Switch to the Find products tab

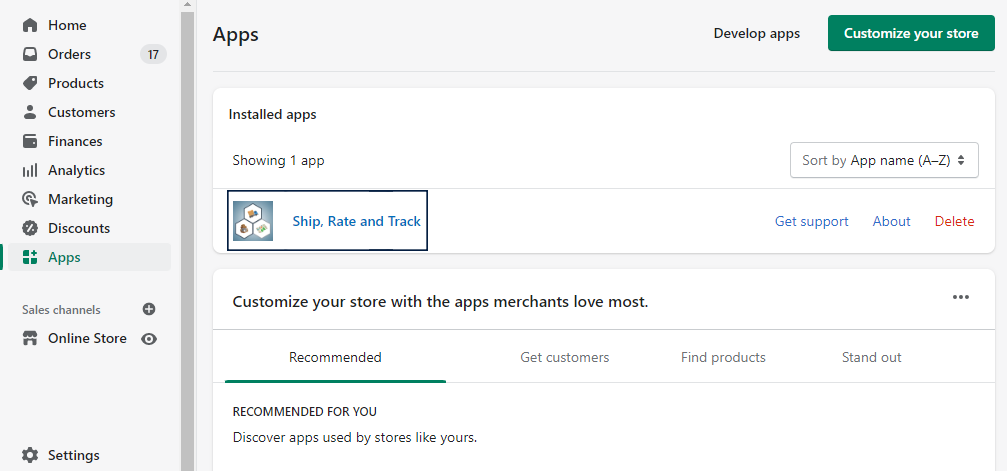[x=723, y=357]
